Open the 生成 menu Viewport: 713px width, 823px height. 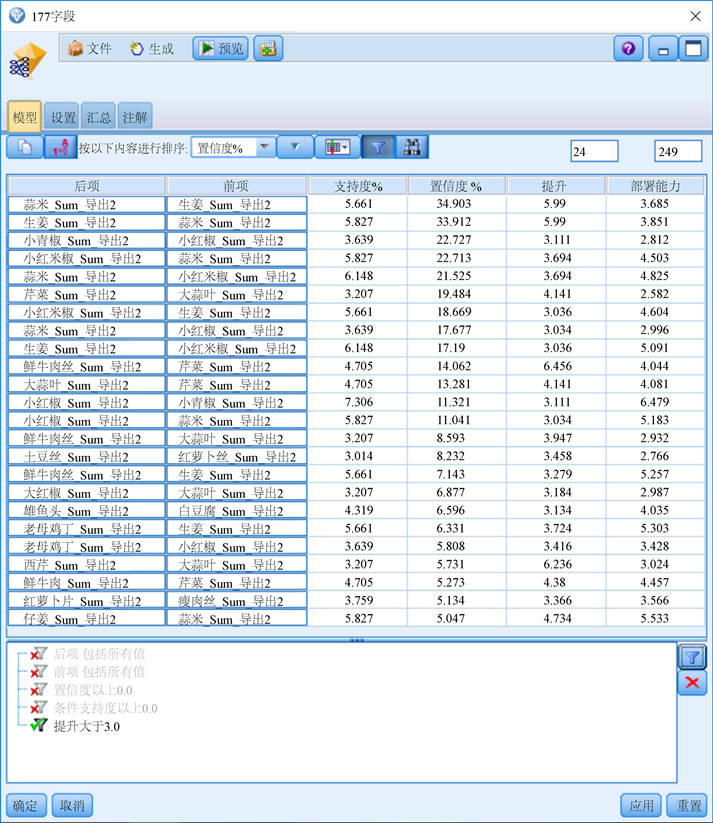coord(151,48)
